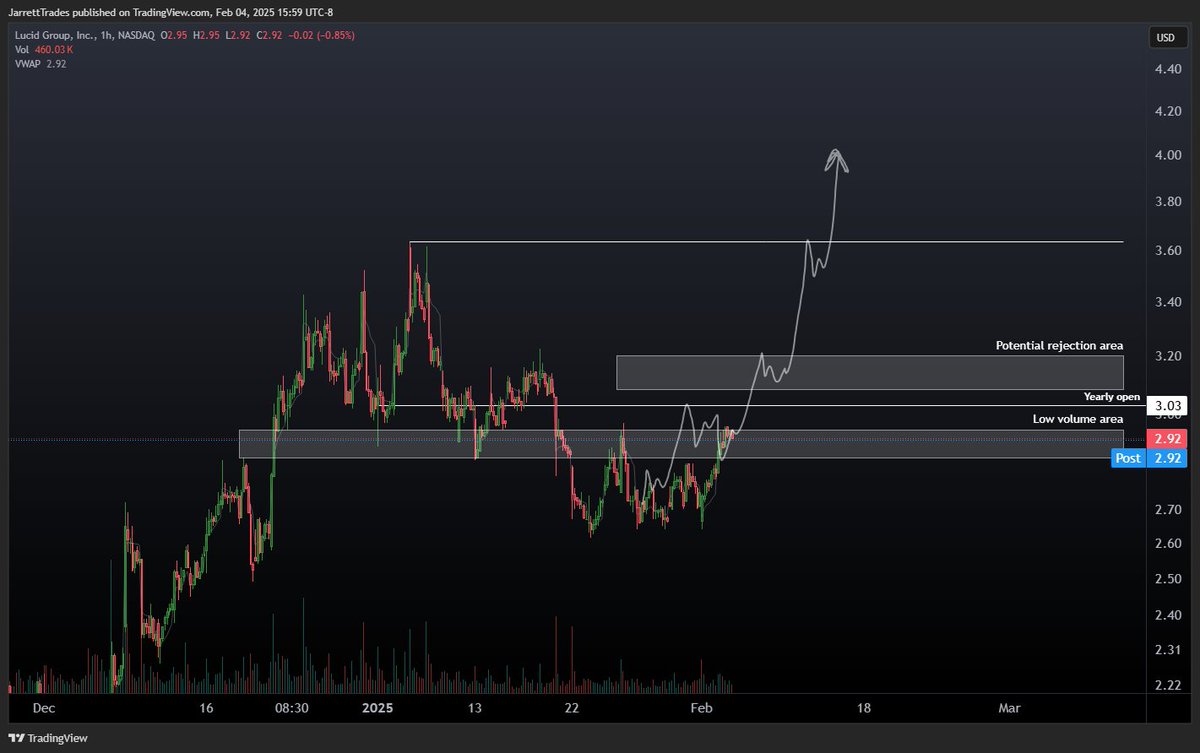Click the 3.60 price axis label
This screenshot has height=753, width=1200.
pos(1168,251)
